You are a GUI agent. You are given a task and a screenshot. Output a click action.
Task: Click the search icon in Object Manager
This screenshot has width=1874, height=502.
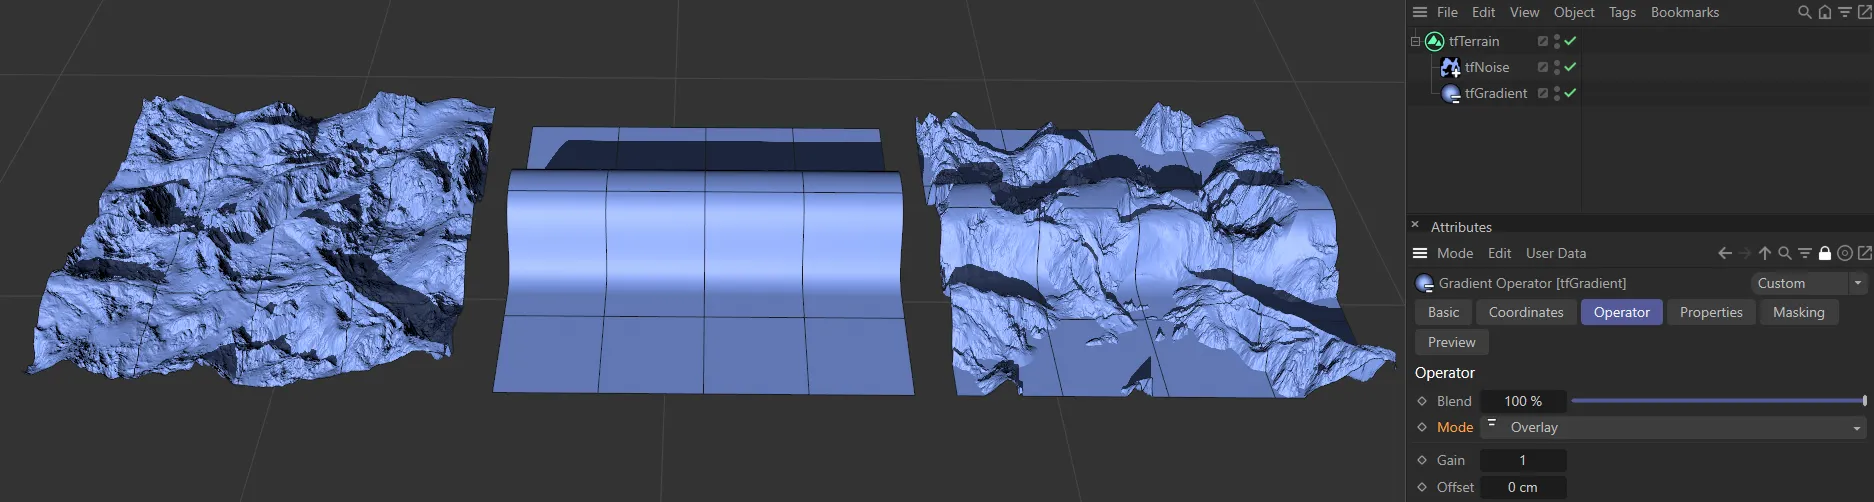pos(1804,12)
